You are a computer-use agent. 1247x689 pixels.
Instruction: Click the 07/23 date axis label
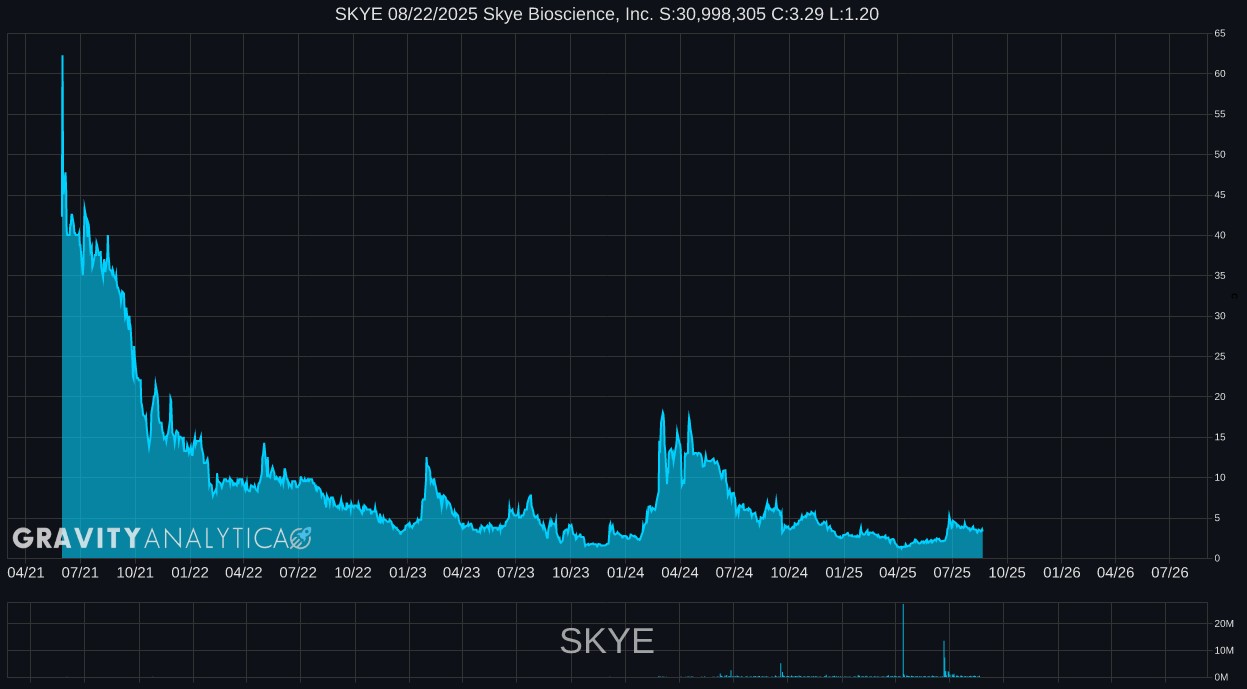(x=516, y=572)
